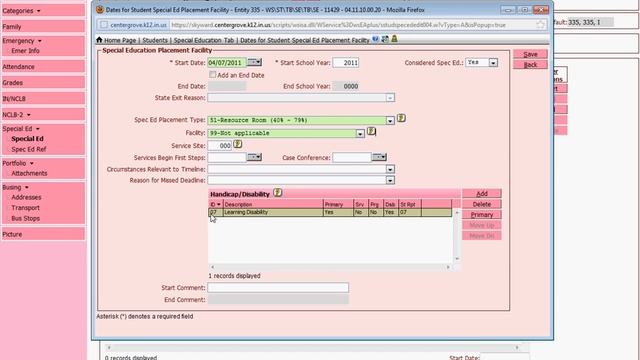Click the Back button
The image size is (640, 360).
pyautogui.click(x=530, y=64)
